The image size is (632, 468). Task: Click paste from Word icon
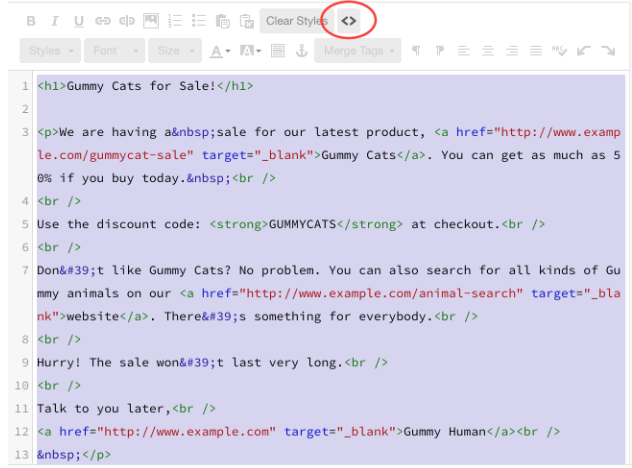pyautogui.click(x=247, y=21)
